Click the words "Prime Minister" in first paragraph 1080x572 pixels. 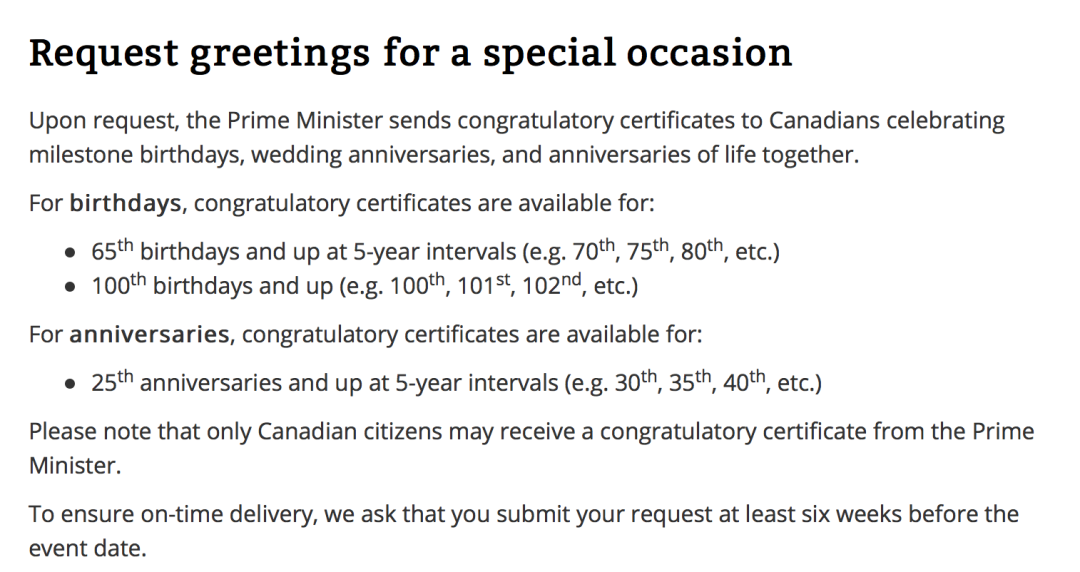click(x=304, y=121)
